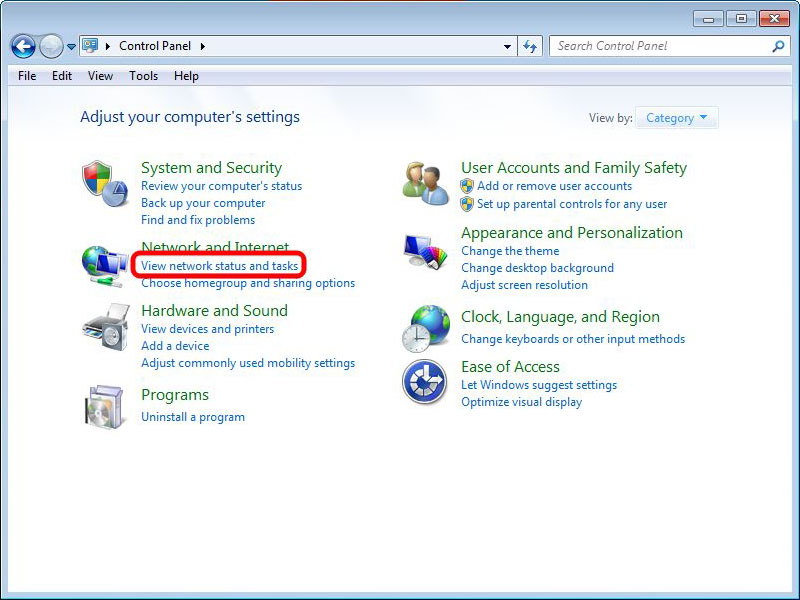Click the User Accounts people icon
The height and width of the screenshot is (600, 800).
pyautogui.click(x=426, y=183)
